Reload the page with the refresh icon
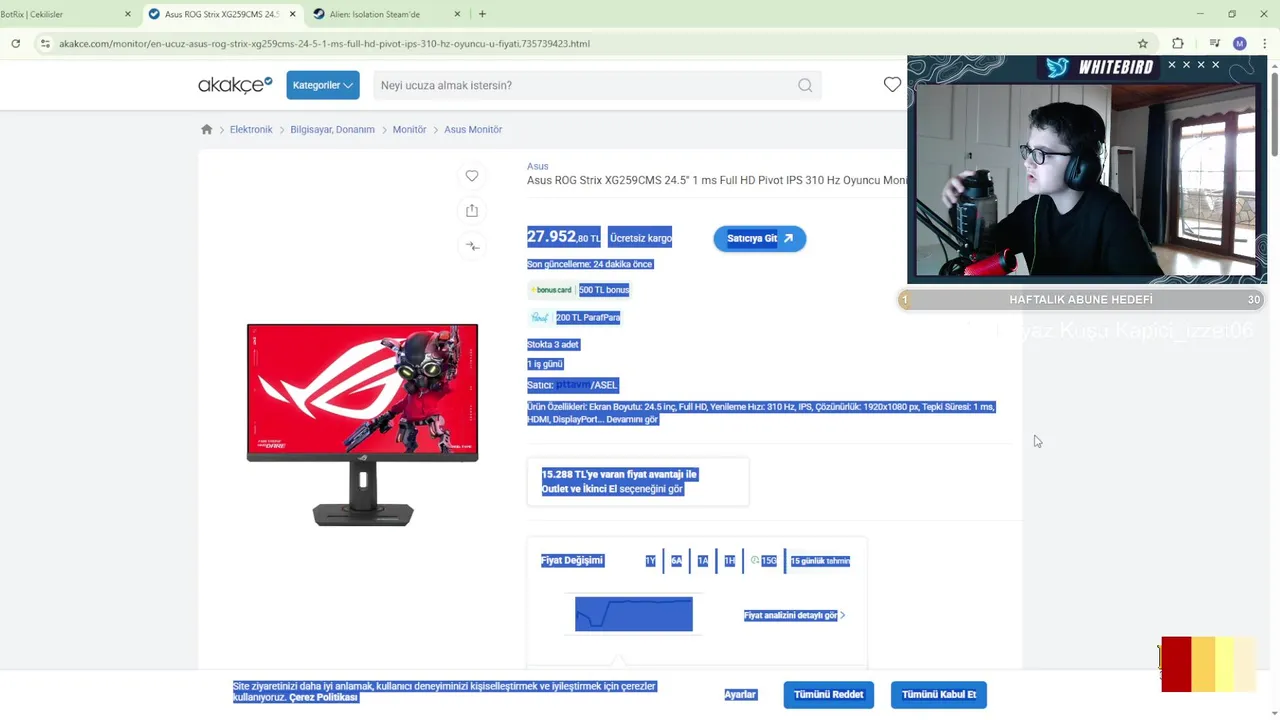 [15, 43]
